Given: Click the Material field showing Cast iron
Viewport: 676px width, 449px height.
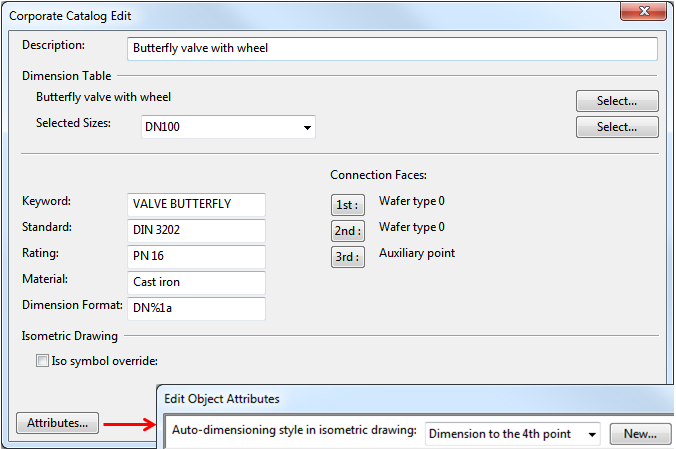Looking at the screenshot, I should click(196, 282).
